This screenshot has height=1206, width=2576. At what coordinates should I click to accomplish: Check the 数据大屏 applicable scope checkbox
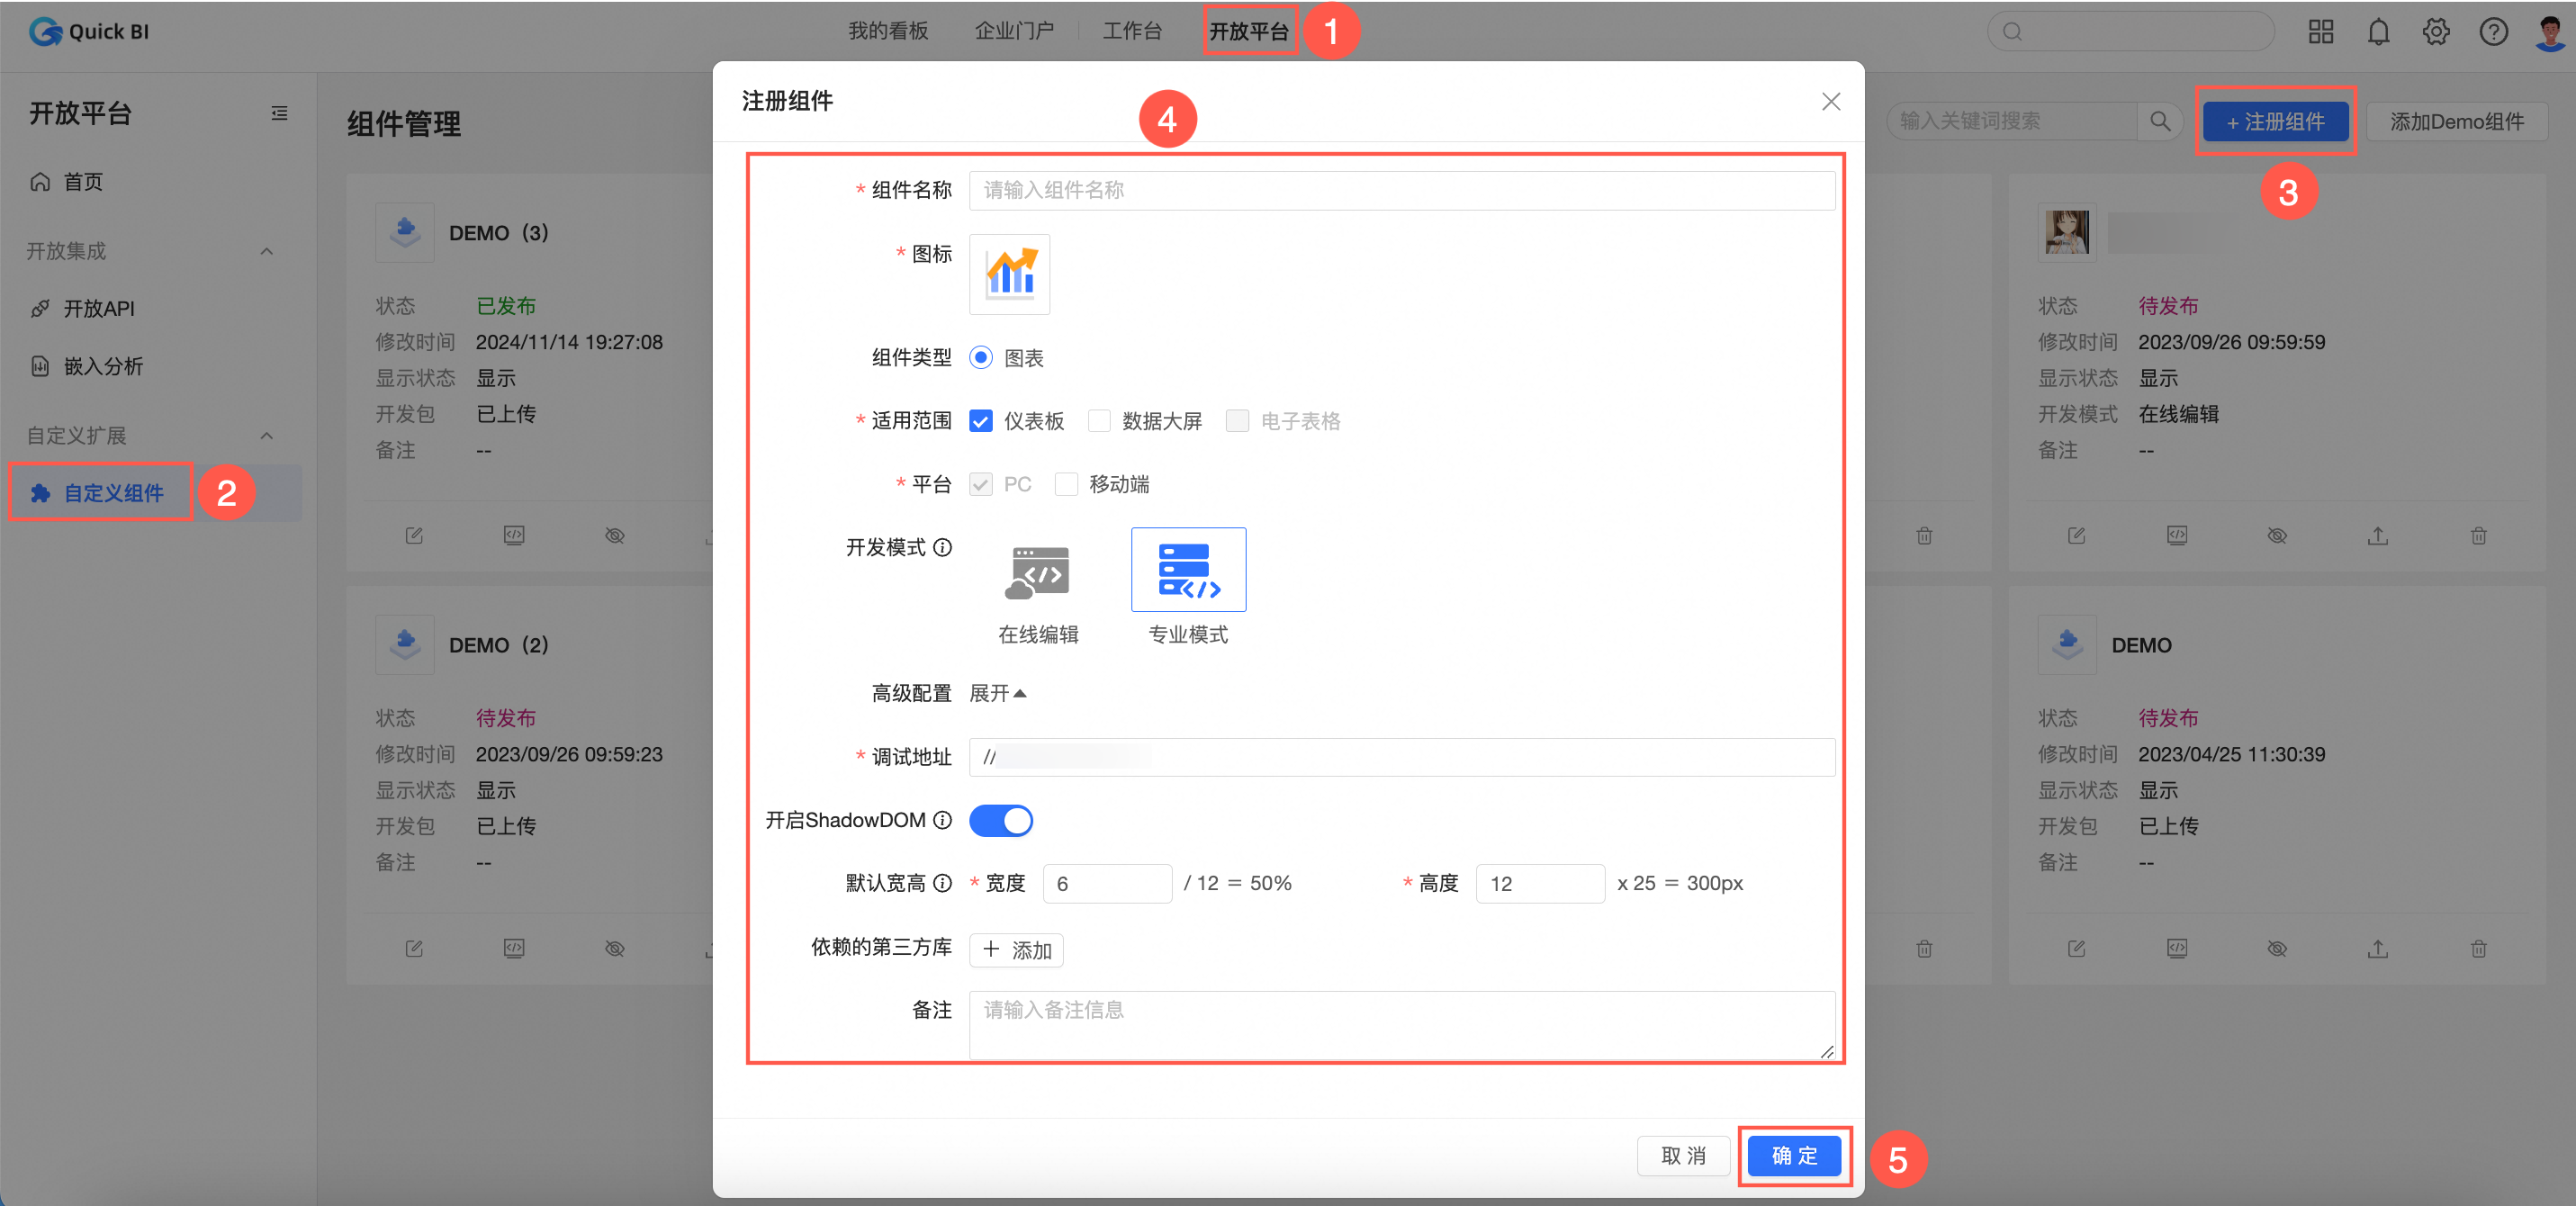tap(1099, 421)
